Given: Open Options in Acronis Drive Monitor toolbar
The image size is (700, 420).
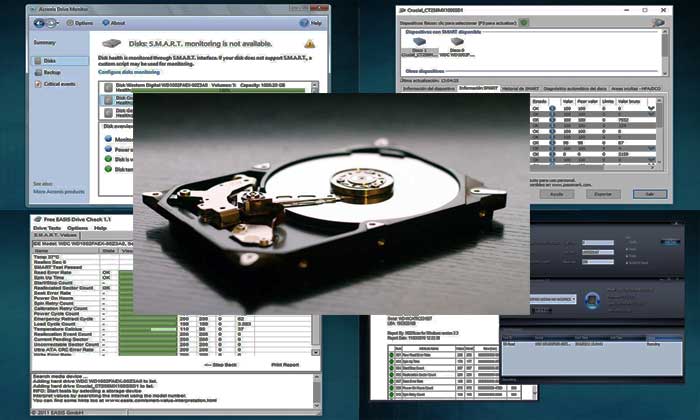Looking at the screenshot, I should (x=80, y=23).
